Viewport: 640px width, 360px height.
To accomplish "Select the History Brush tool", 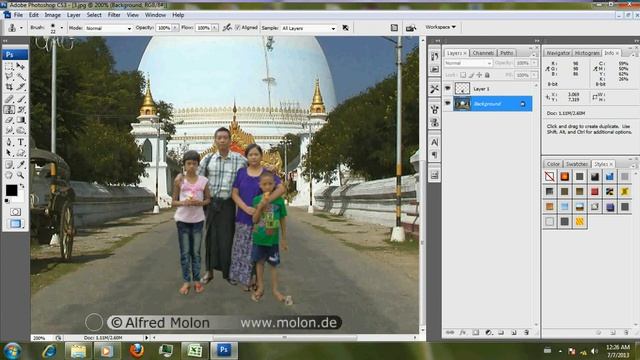I will [20, 109].
